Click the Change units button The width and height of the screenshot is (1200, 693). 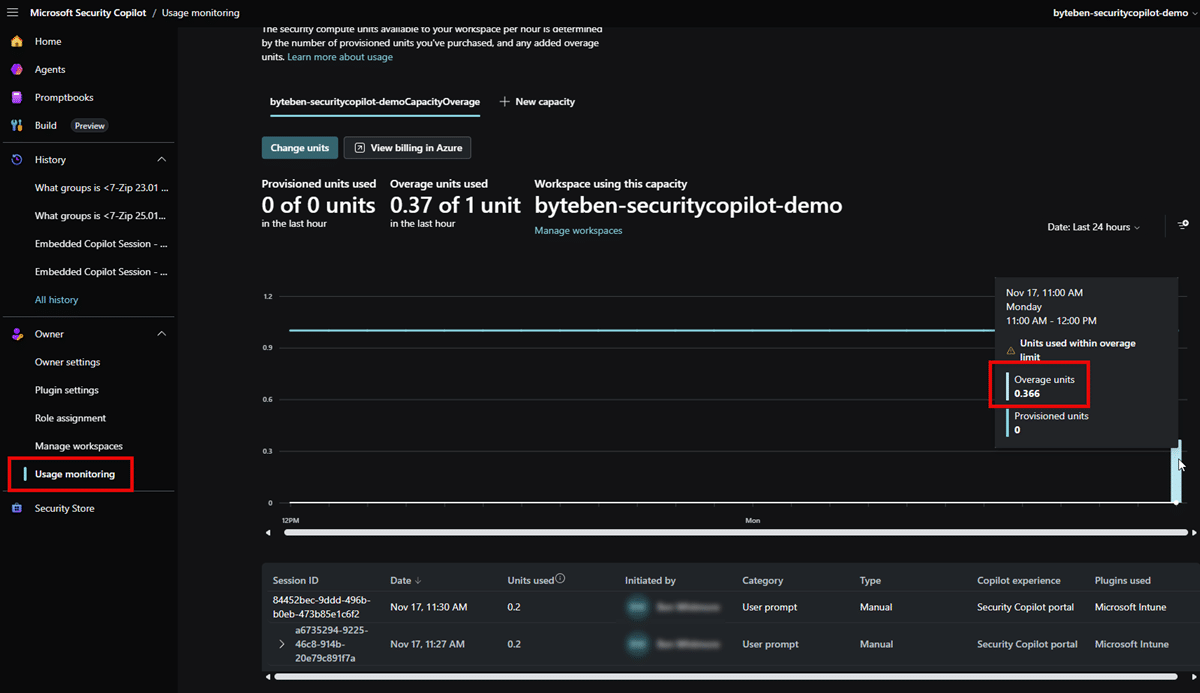click(x=299, y=148)
